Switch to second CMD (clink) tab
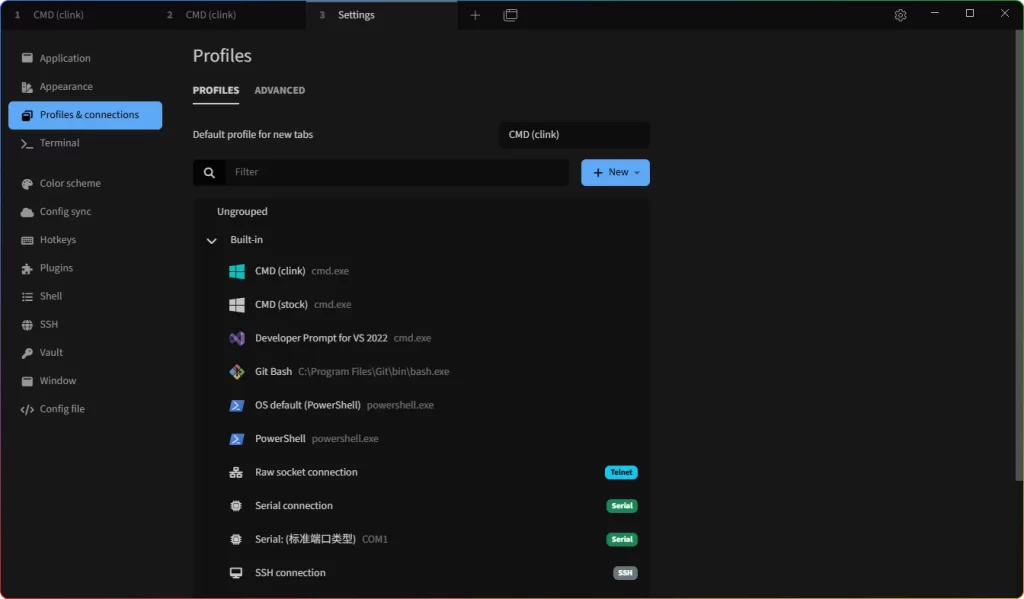 (x=229, y=15)
